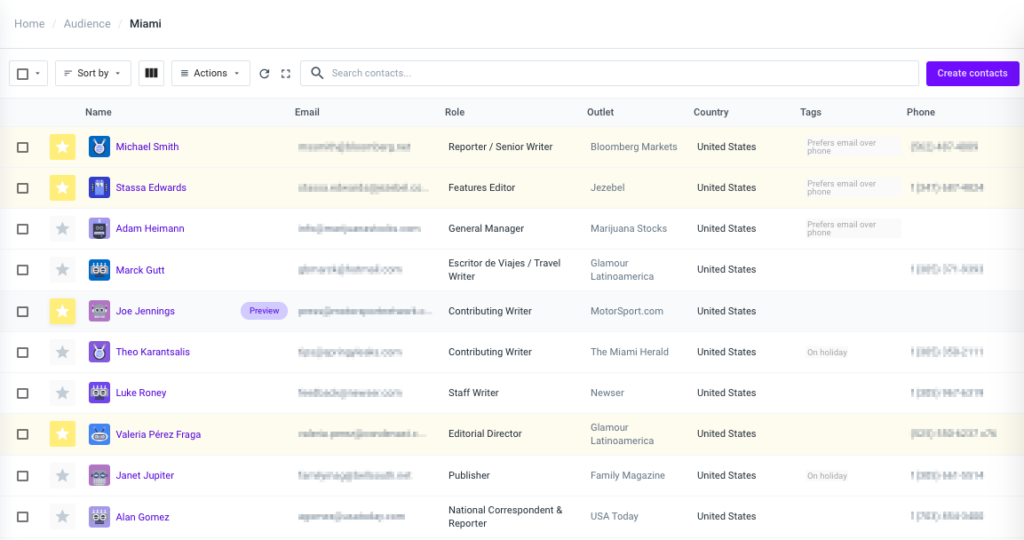Check the box for Stassa Edwards
The height and width of the screenshot is (540, 1024).
coord(23,188)
